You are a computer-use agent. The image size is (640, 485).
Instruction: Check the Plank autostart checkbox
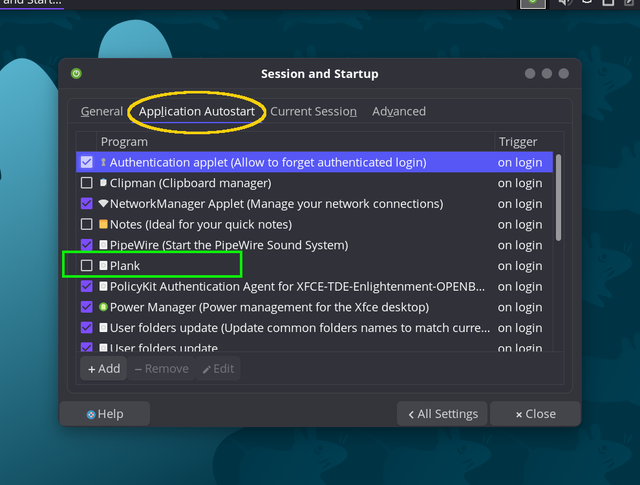[x=87, y=266]
